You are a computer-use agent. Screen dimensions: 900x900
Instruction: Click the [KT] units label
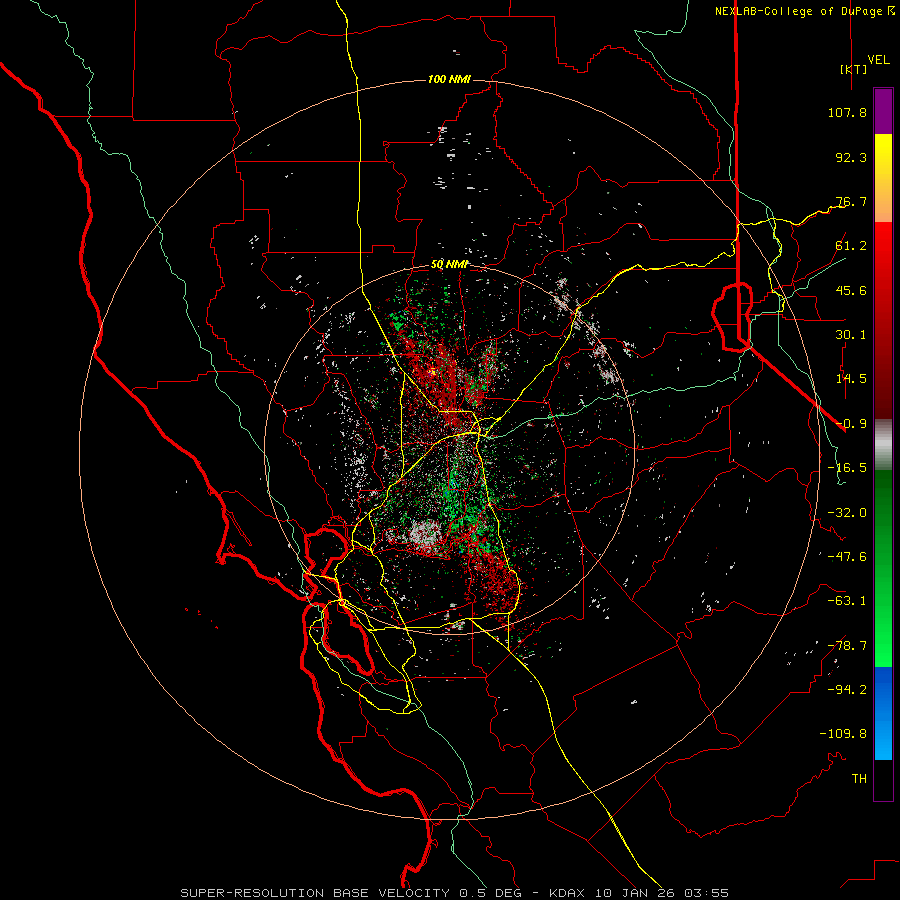pos(853,69)
